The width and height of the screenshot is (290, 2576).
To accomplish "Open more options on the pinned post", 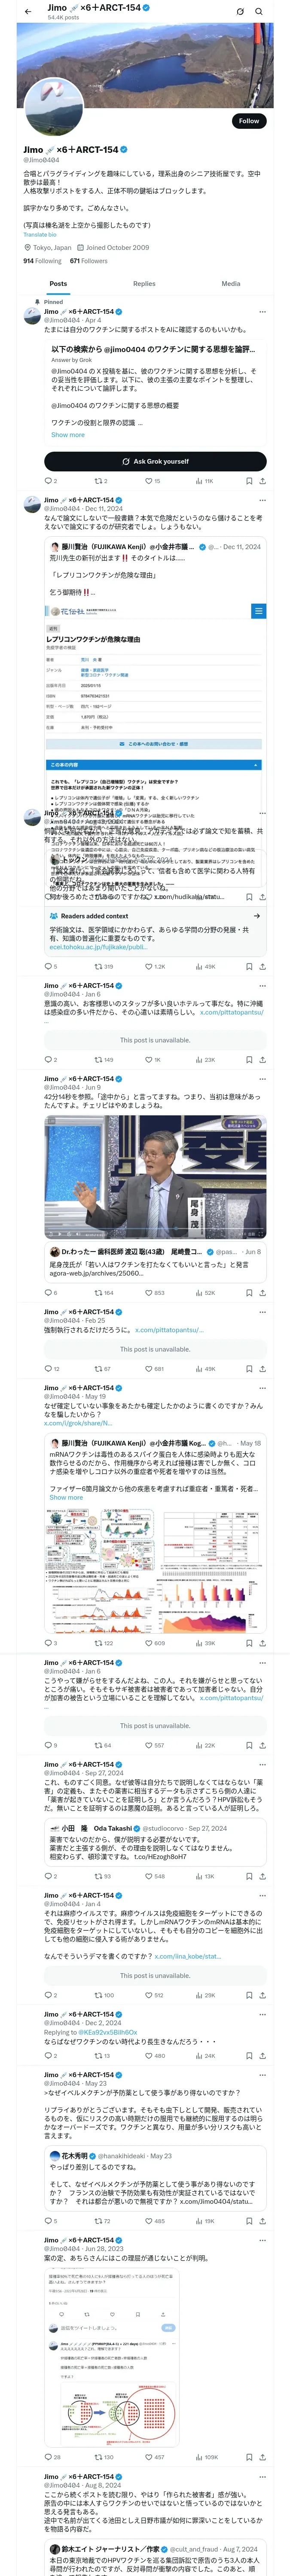I will click(262, 311).
